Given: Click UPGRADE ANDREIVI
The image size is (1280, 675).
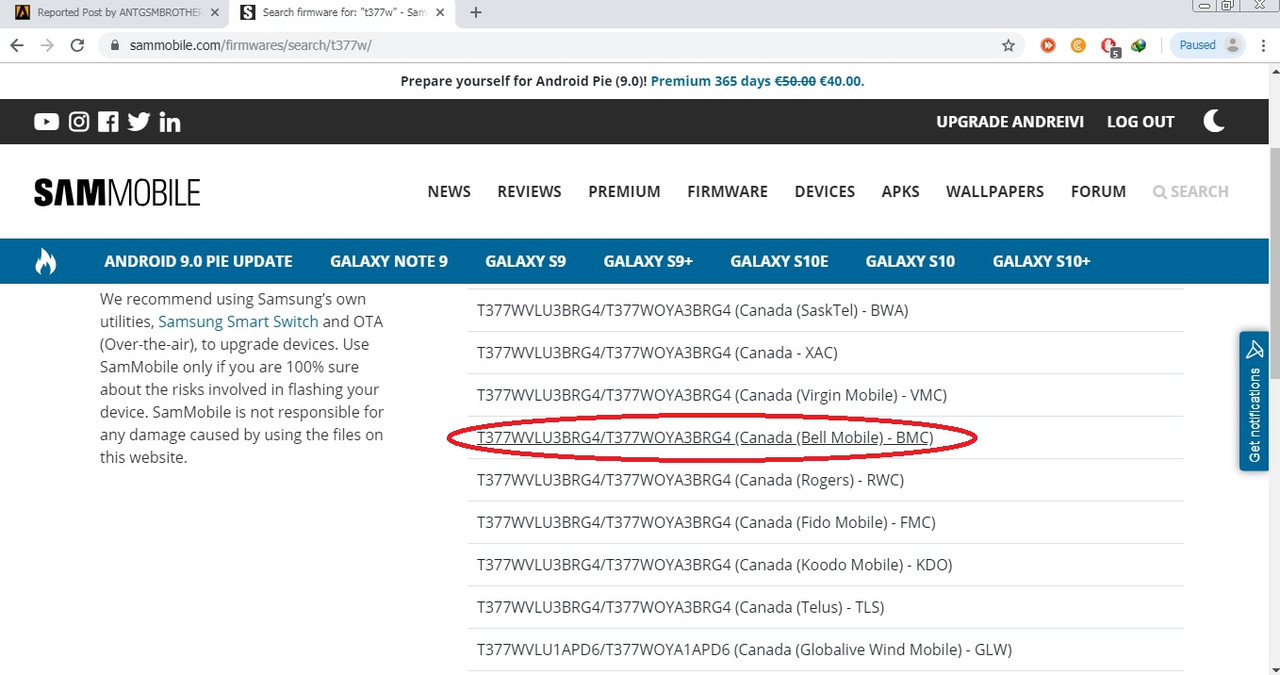Looking at the screenshot, I should click(1010, 122).
